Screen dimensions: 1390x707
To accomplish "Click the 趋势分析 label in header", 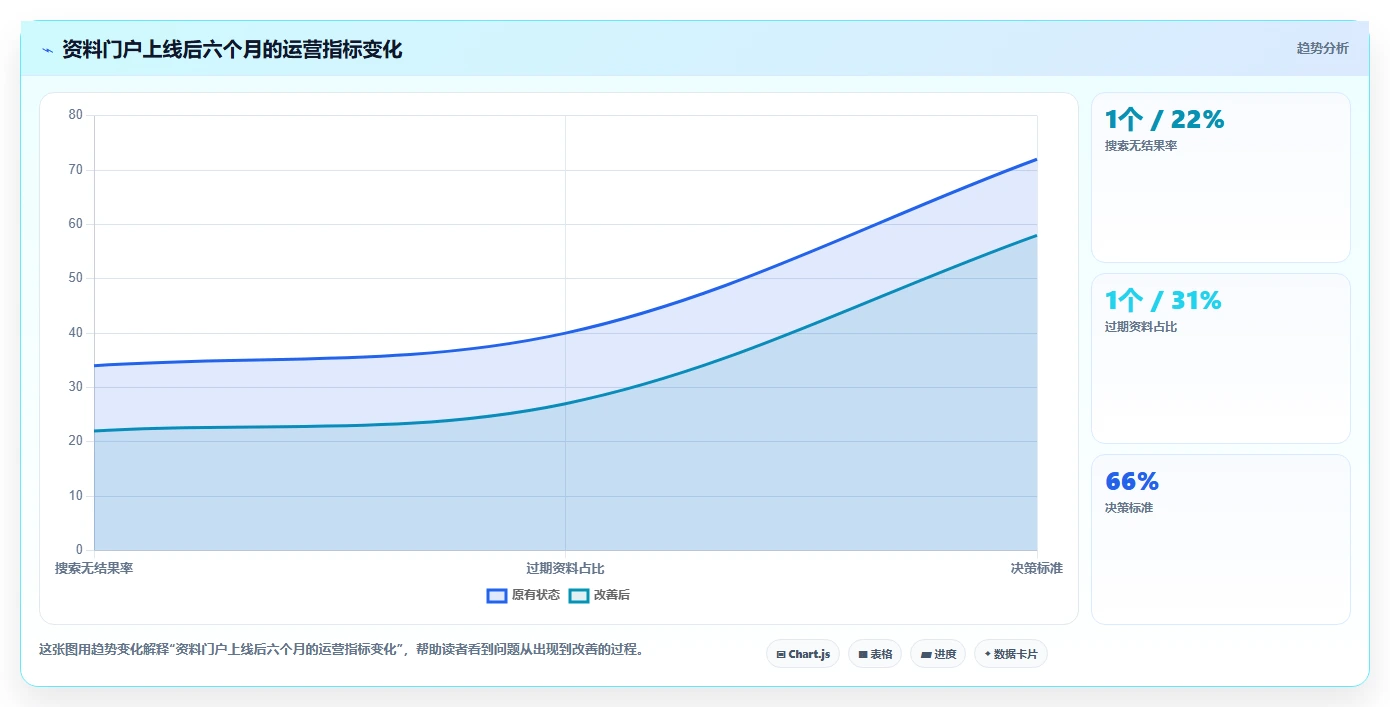I will pyautogui.click(x=1322, y=48).
